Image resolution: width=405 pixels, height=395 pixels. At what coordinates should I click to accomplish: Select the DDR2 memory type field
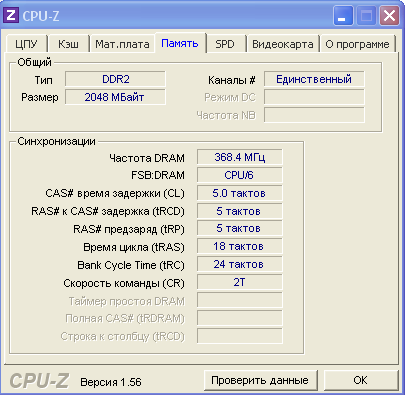(115, 79)
